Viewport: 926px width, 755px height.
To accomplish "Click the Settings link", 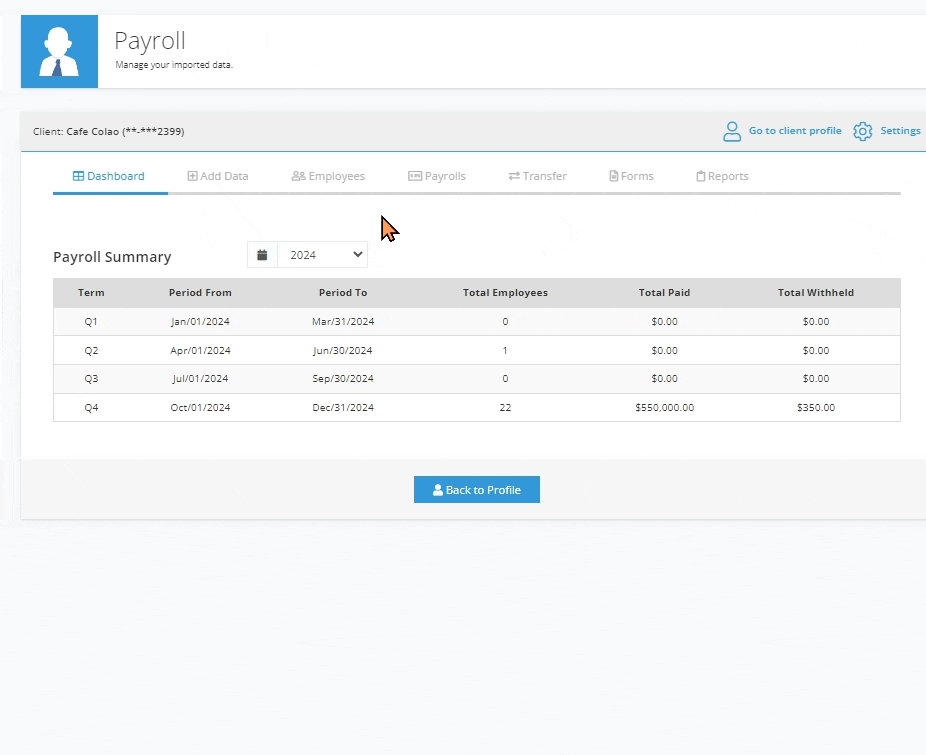I will pyautogui.click(x=900, y=131).
